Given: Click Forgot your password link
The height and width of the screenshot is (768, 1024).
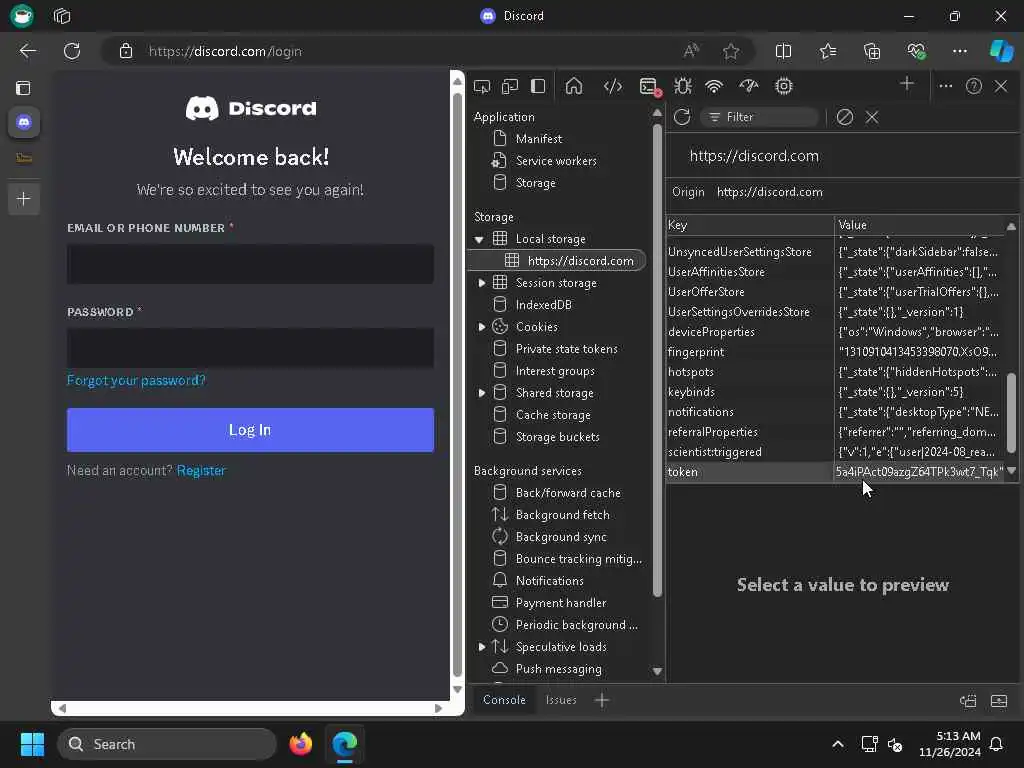Looking at the screenshot, I should tap(136, 380).
